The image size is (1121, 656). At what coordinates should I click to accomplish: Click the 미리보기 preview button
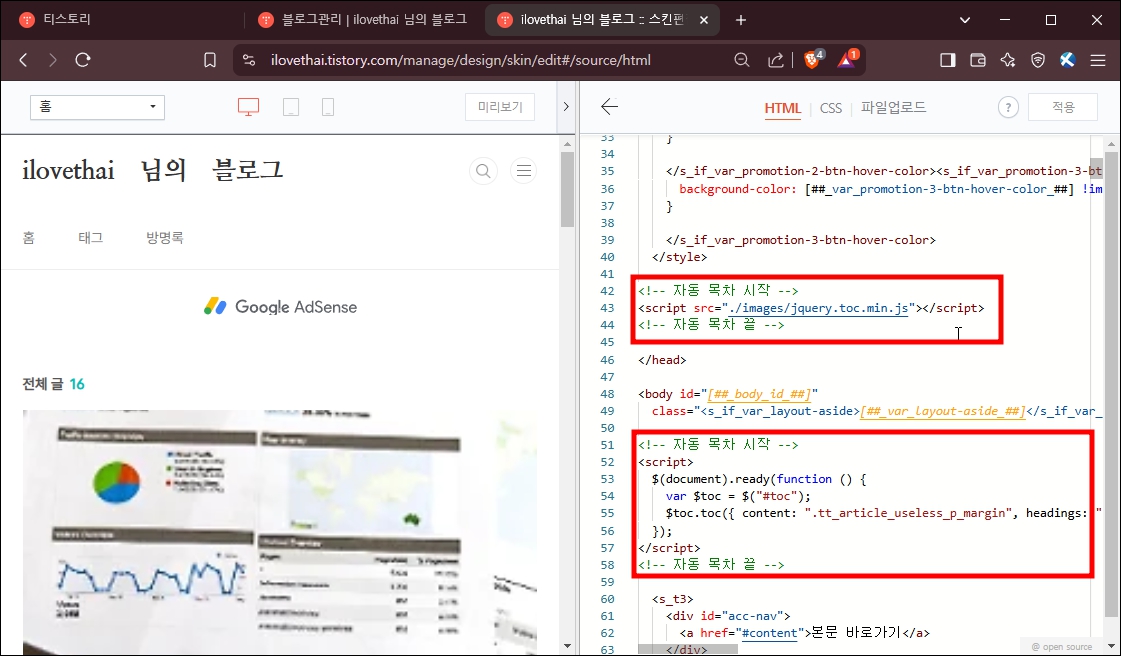pyautogui.click(x=500, y=107)
